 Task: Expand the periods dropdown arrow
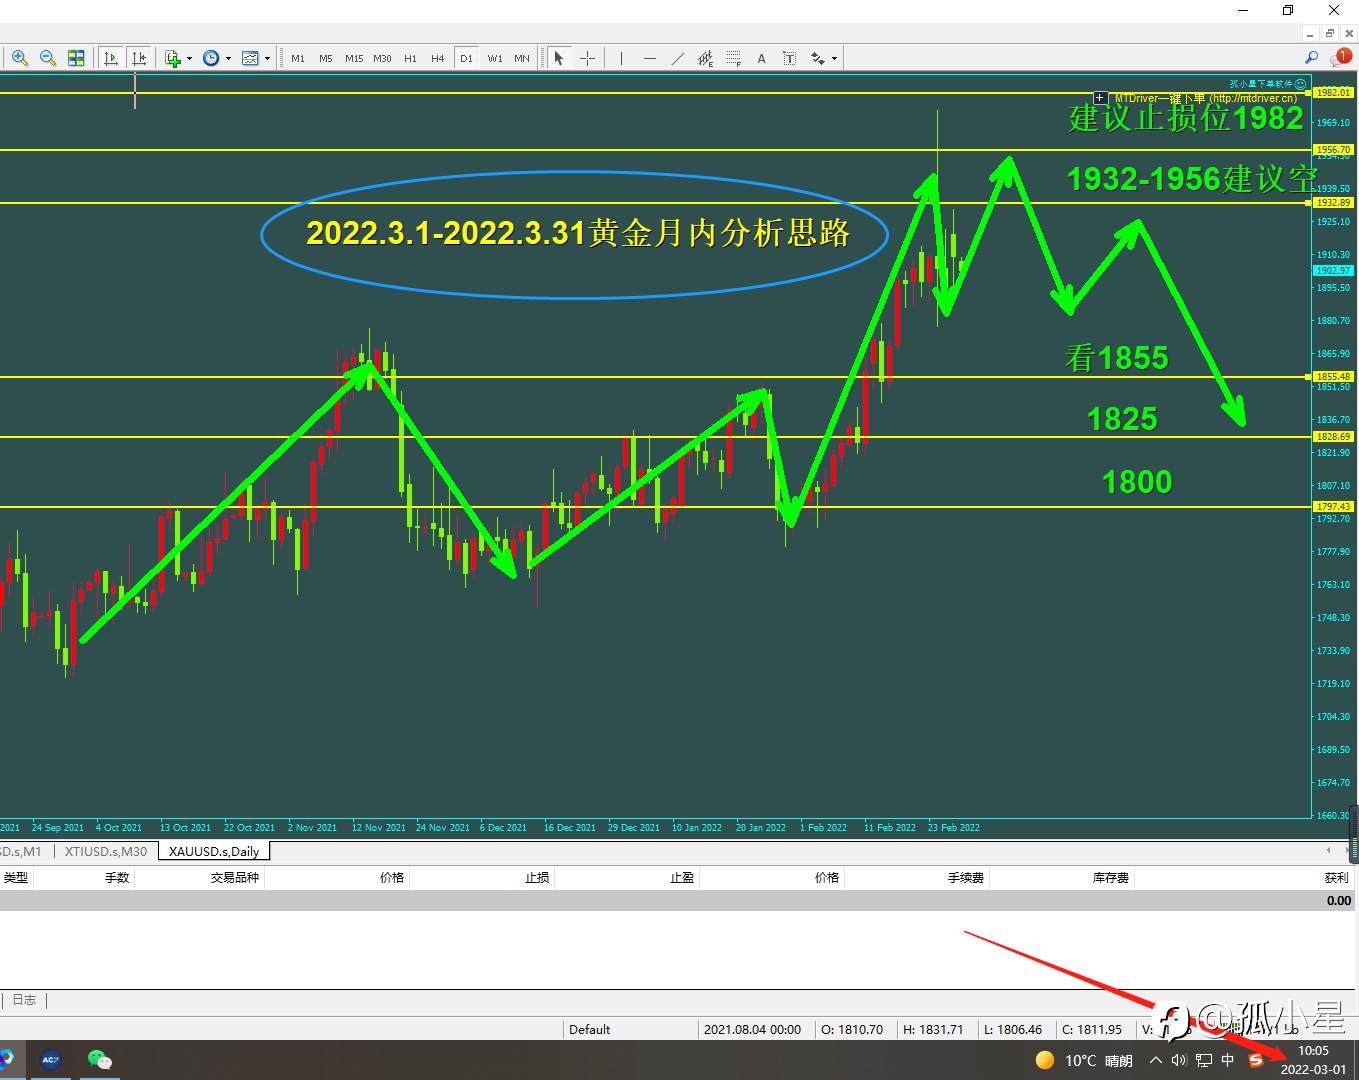228,58
